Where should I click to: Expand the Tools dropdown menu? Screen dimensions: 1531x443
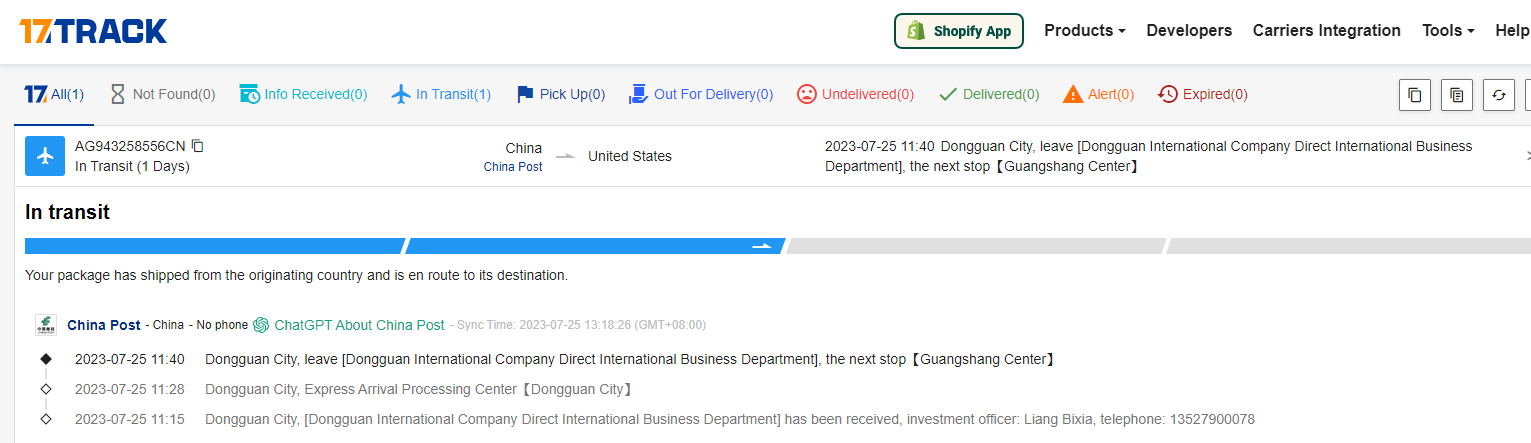coord(1448,31)
